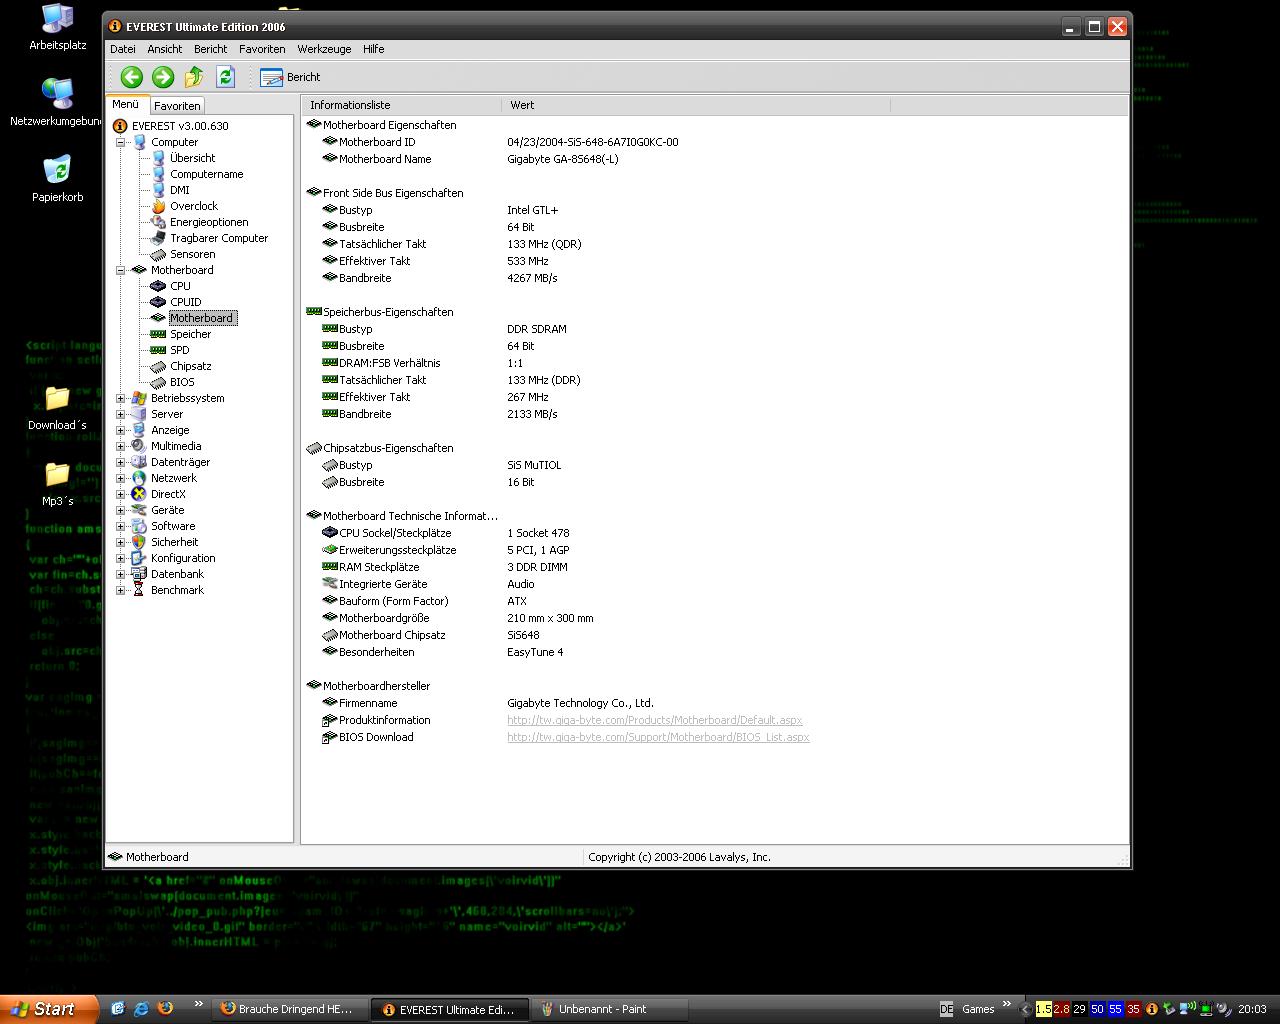Launch Internet Explorer from quick launch

[141, 1009]
